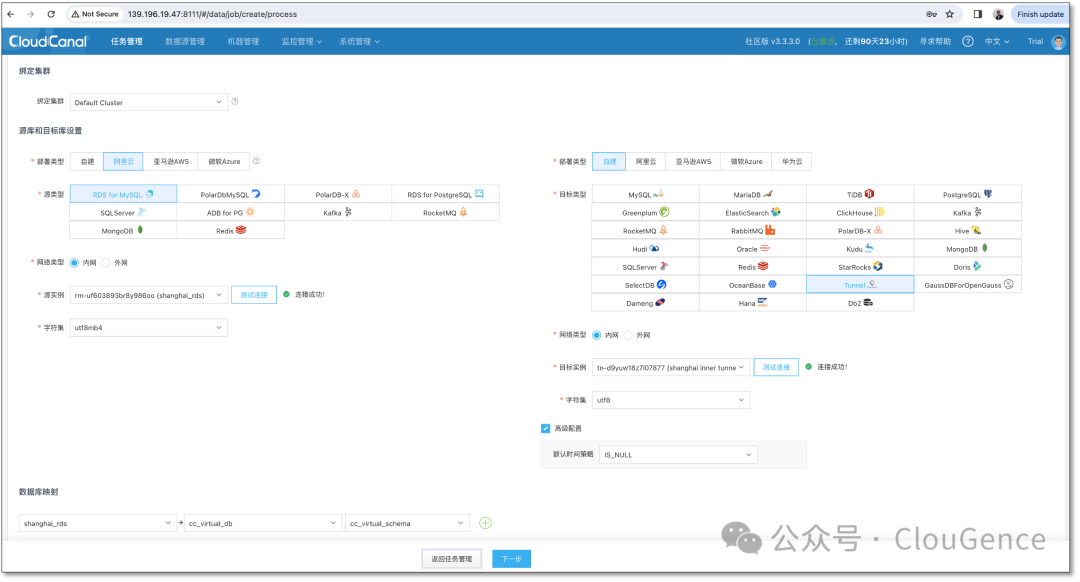This screenshot has width=1080, height=582.
Task: Select TiDB as target type
Action: tap(860, 194)
